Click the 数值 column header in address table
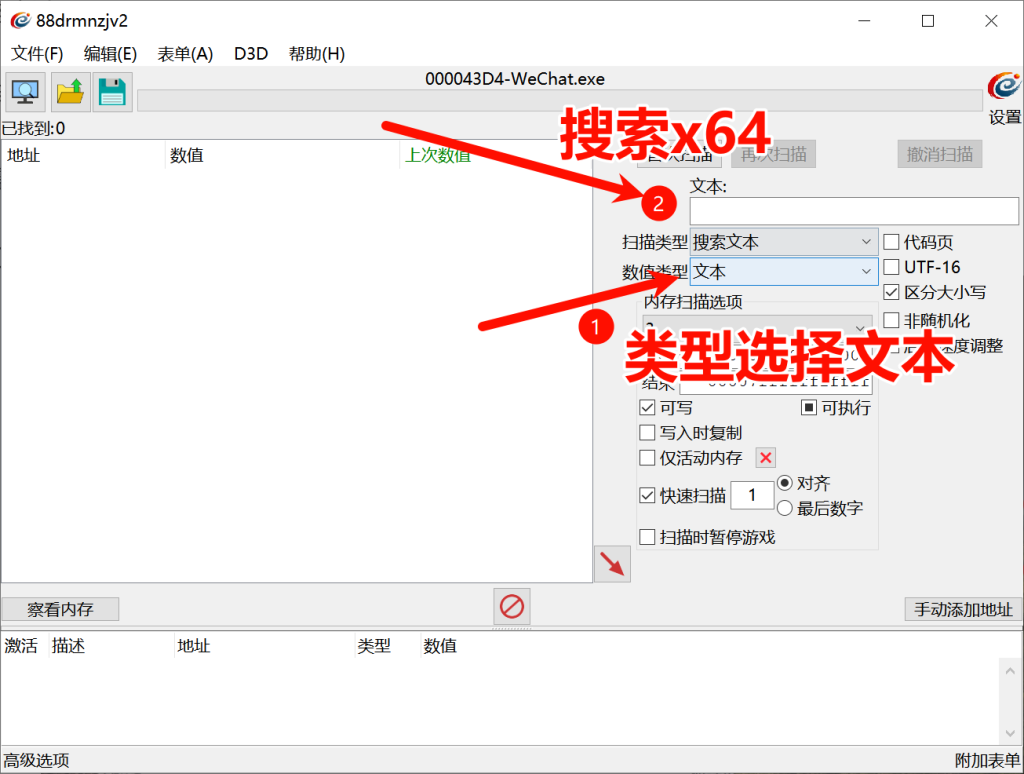The width and height of the screenshot is (1024, 774). [x=440, y=646]
